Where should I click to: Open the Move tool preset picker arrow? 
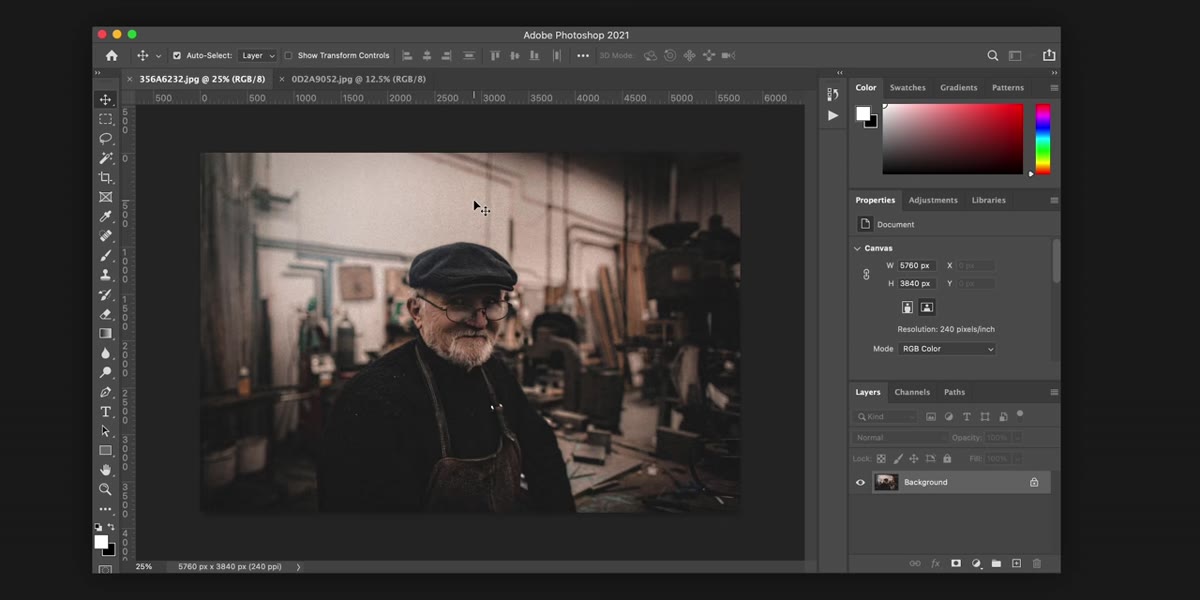(x=158, y=56)
